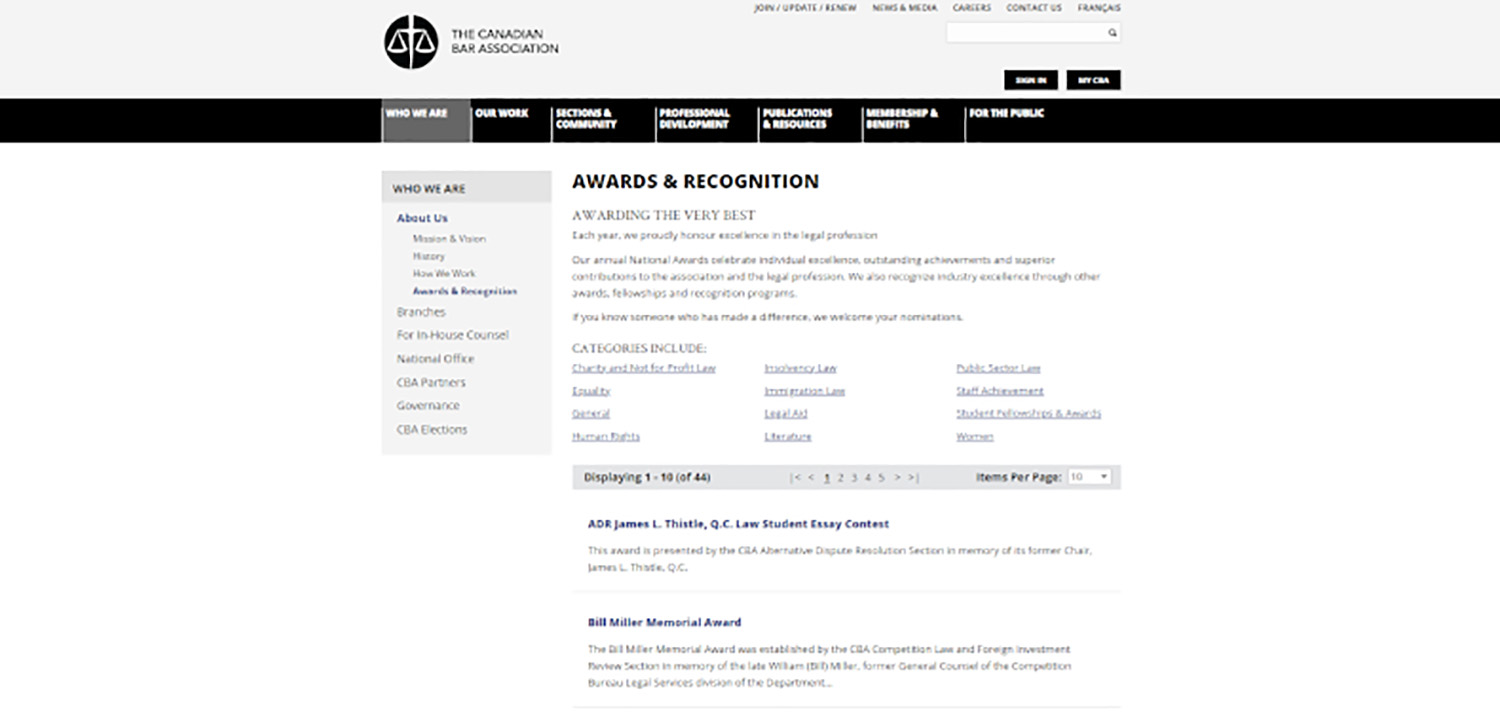Click the SIGN IN button

(x=1030, y=79)
